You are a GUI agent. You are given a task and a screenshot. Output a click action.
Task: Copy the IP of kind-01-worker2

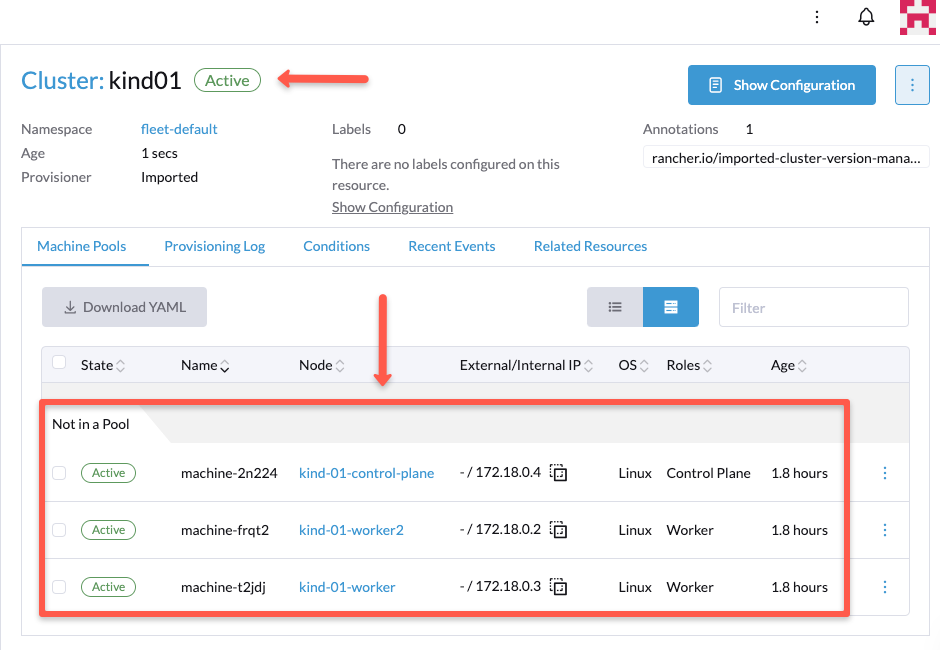pyautogui.click(x=558, y=530)
